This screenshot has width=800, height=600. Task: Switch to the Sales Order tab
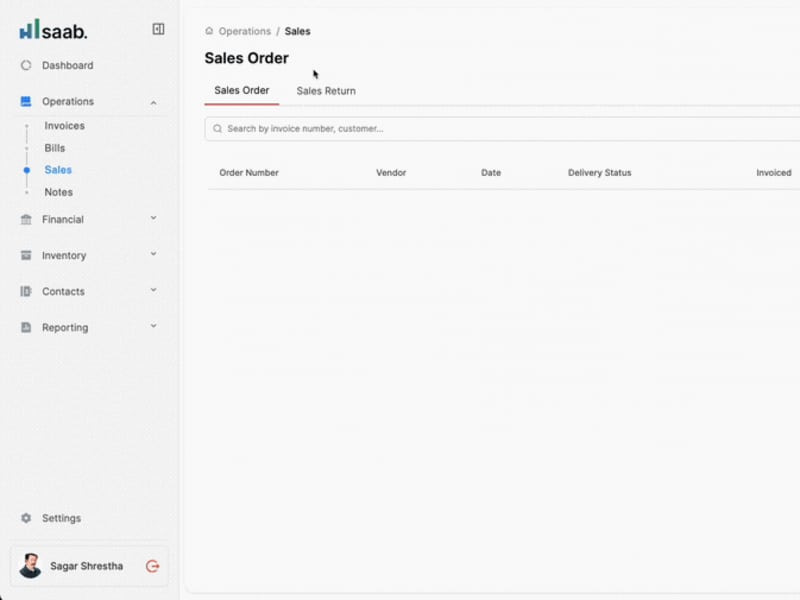pyautogui.click(x=241, y=91)
